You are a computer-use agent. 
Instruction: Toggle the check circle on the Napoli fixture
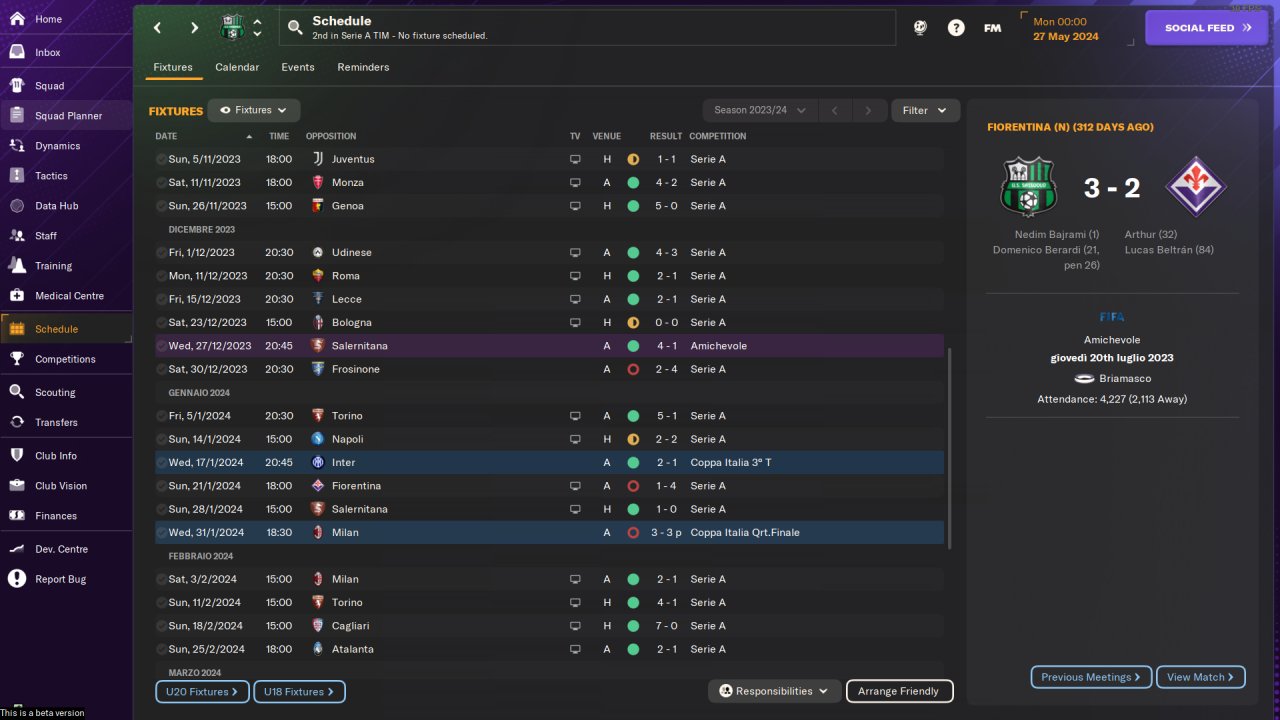coord(161,439)
